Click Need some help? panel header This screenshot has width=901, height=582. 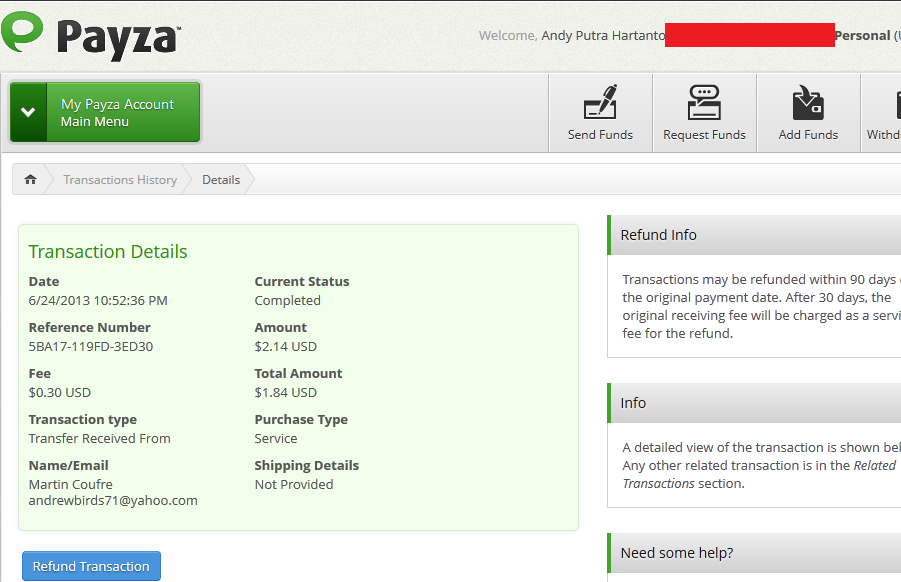[x=754, y=553]
